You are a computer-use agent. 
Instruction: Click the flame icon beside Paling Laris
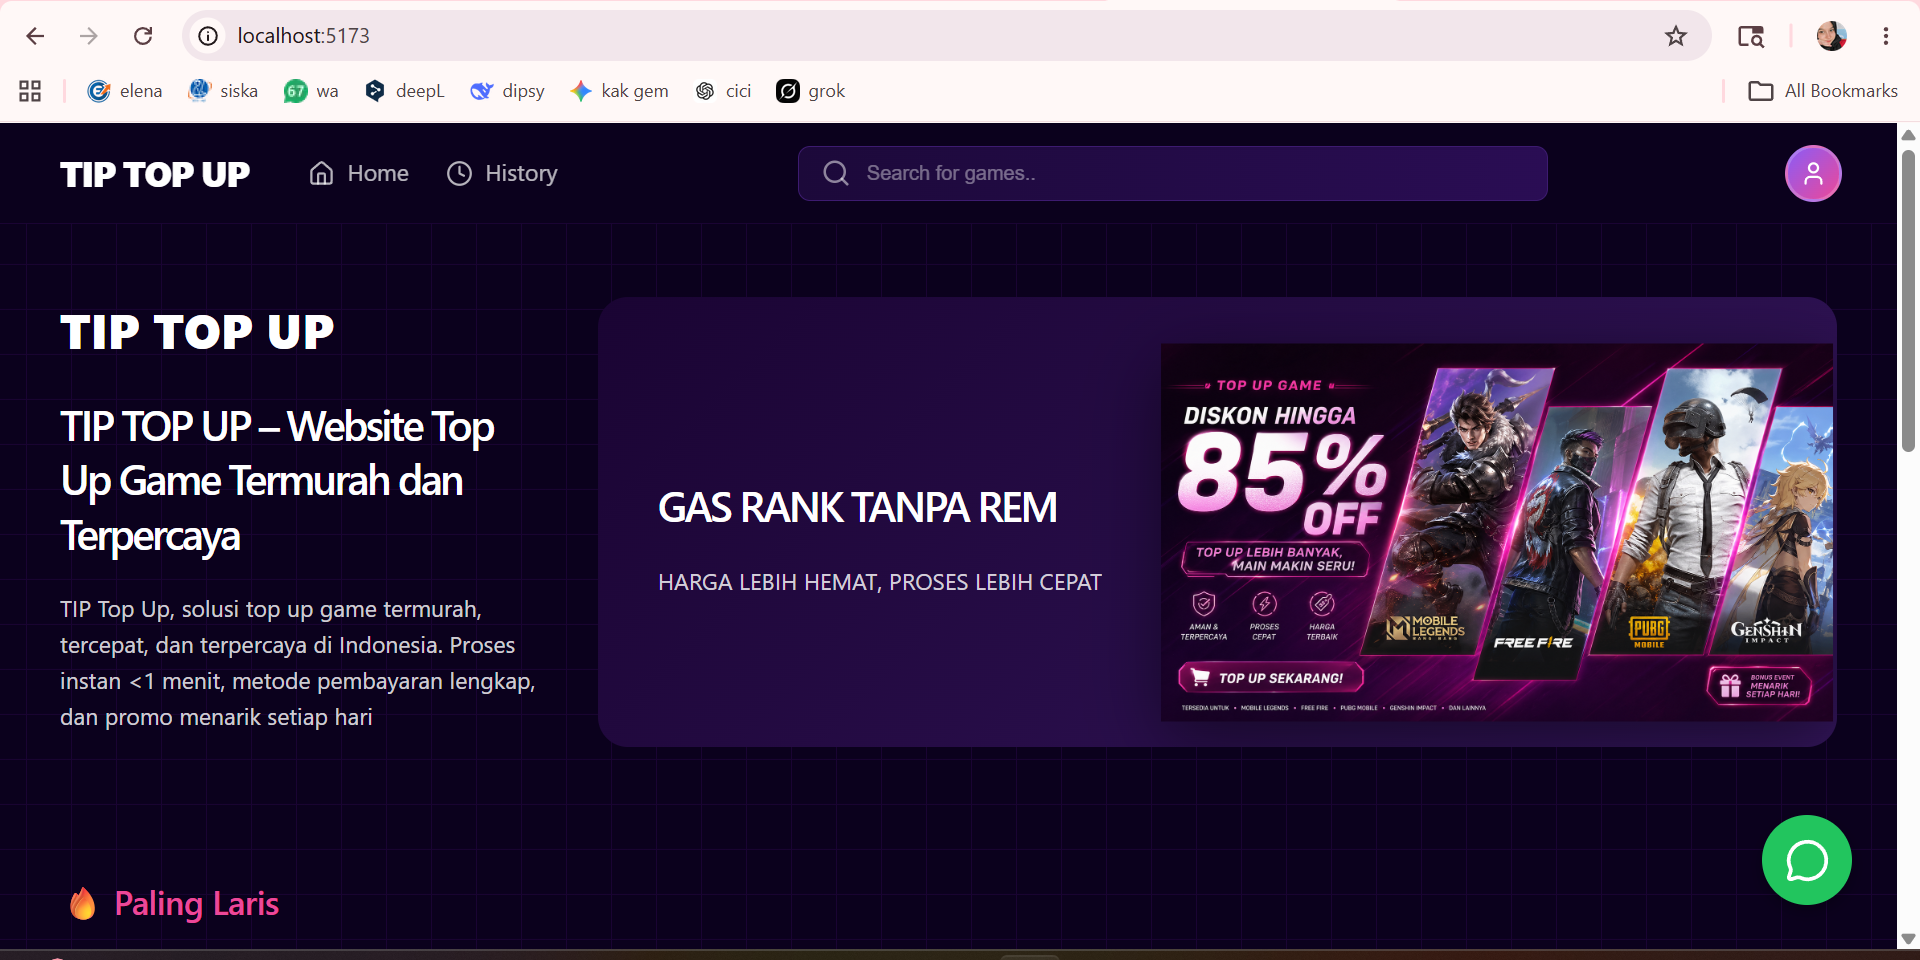(x=83, y=903)
